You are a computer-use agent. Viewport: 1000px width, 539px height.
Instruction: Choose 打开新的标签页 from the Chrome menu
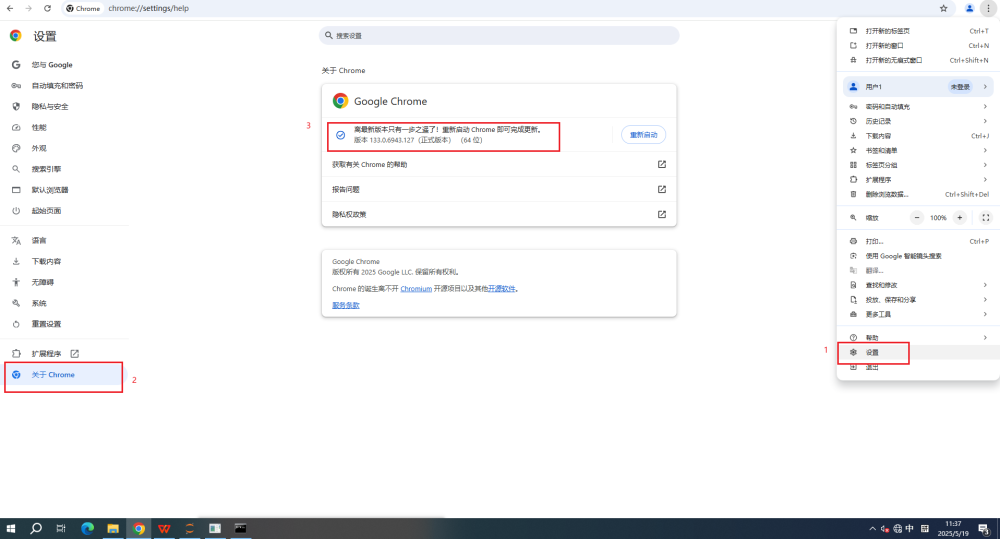click(x=918, y=31)
